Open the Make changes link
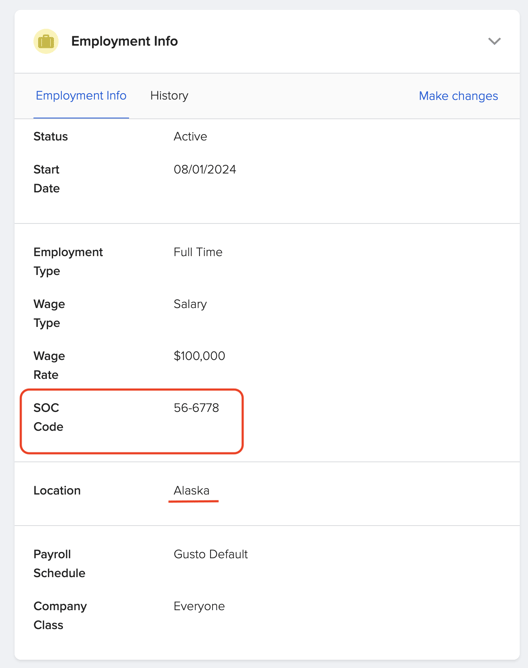 point(459,96)
